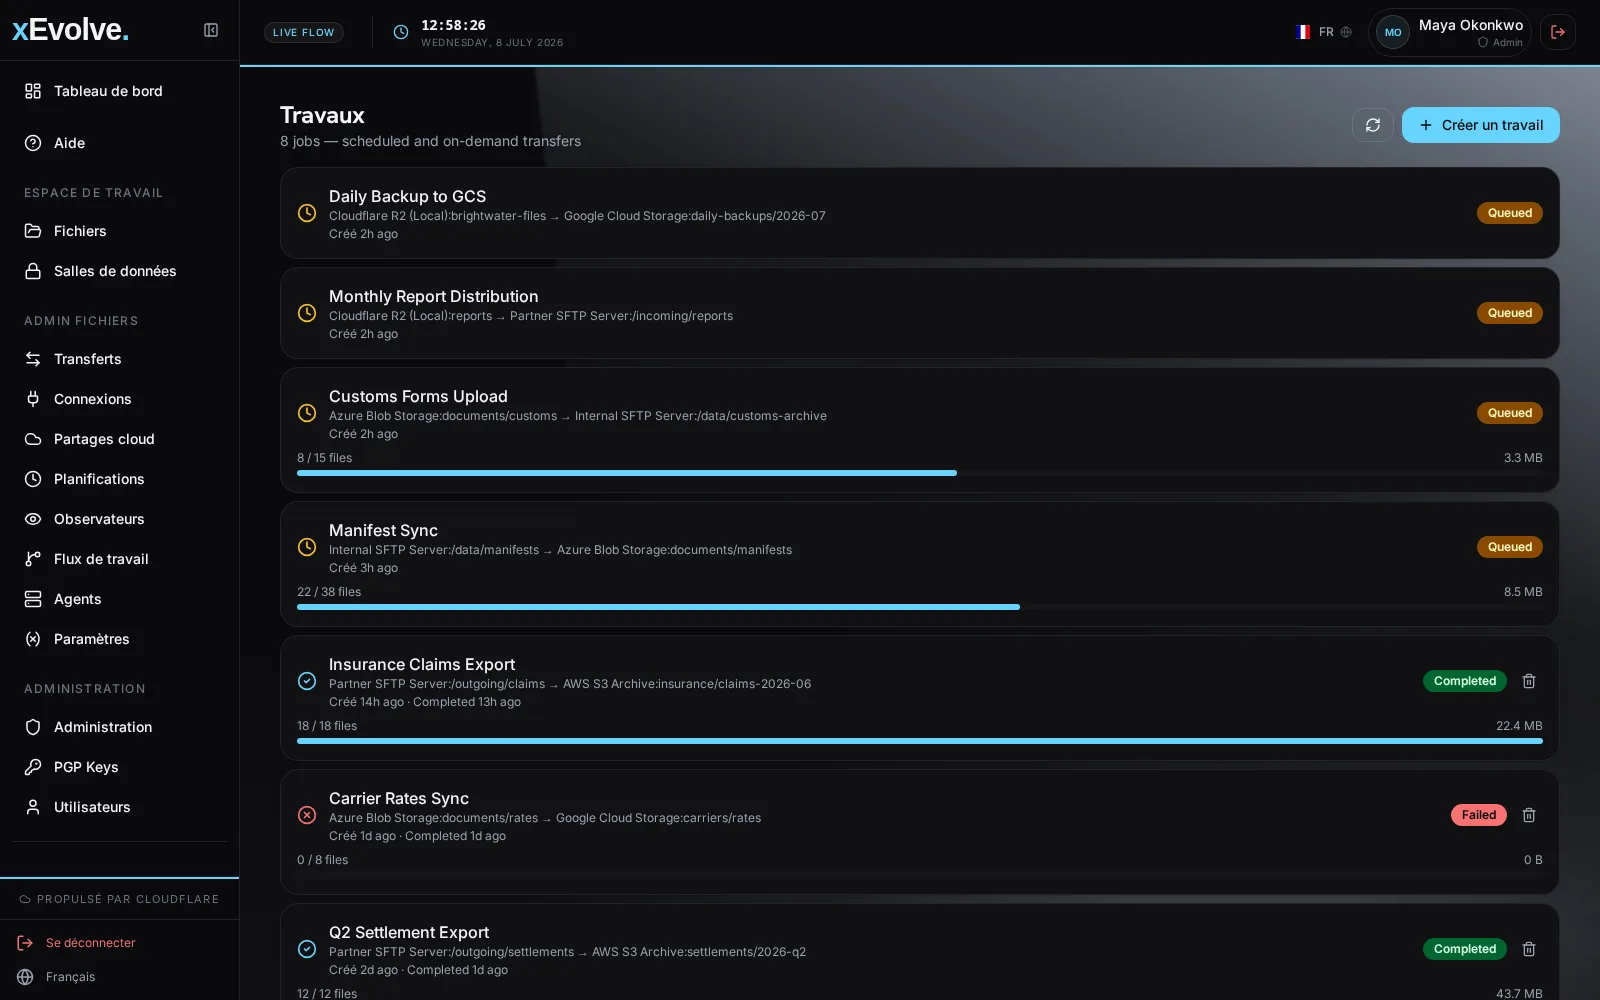Delete the failed Carrier Rates Sync job
Screen dimensions: 1600x1000
pos(1529,815)
